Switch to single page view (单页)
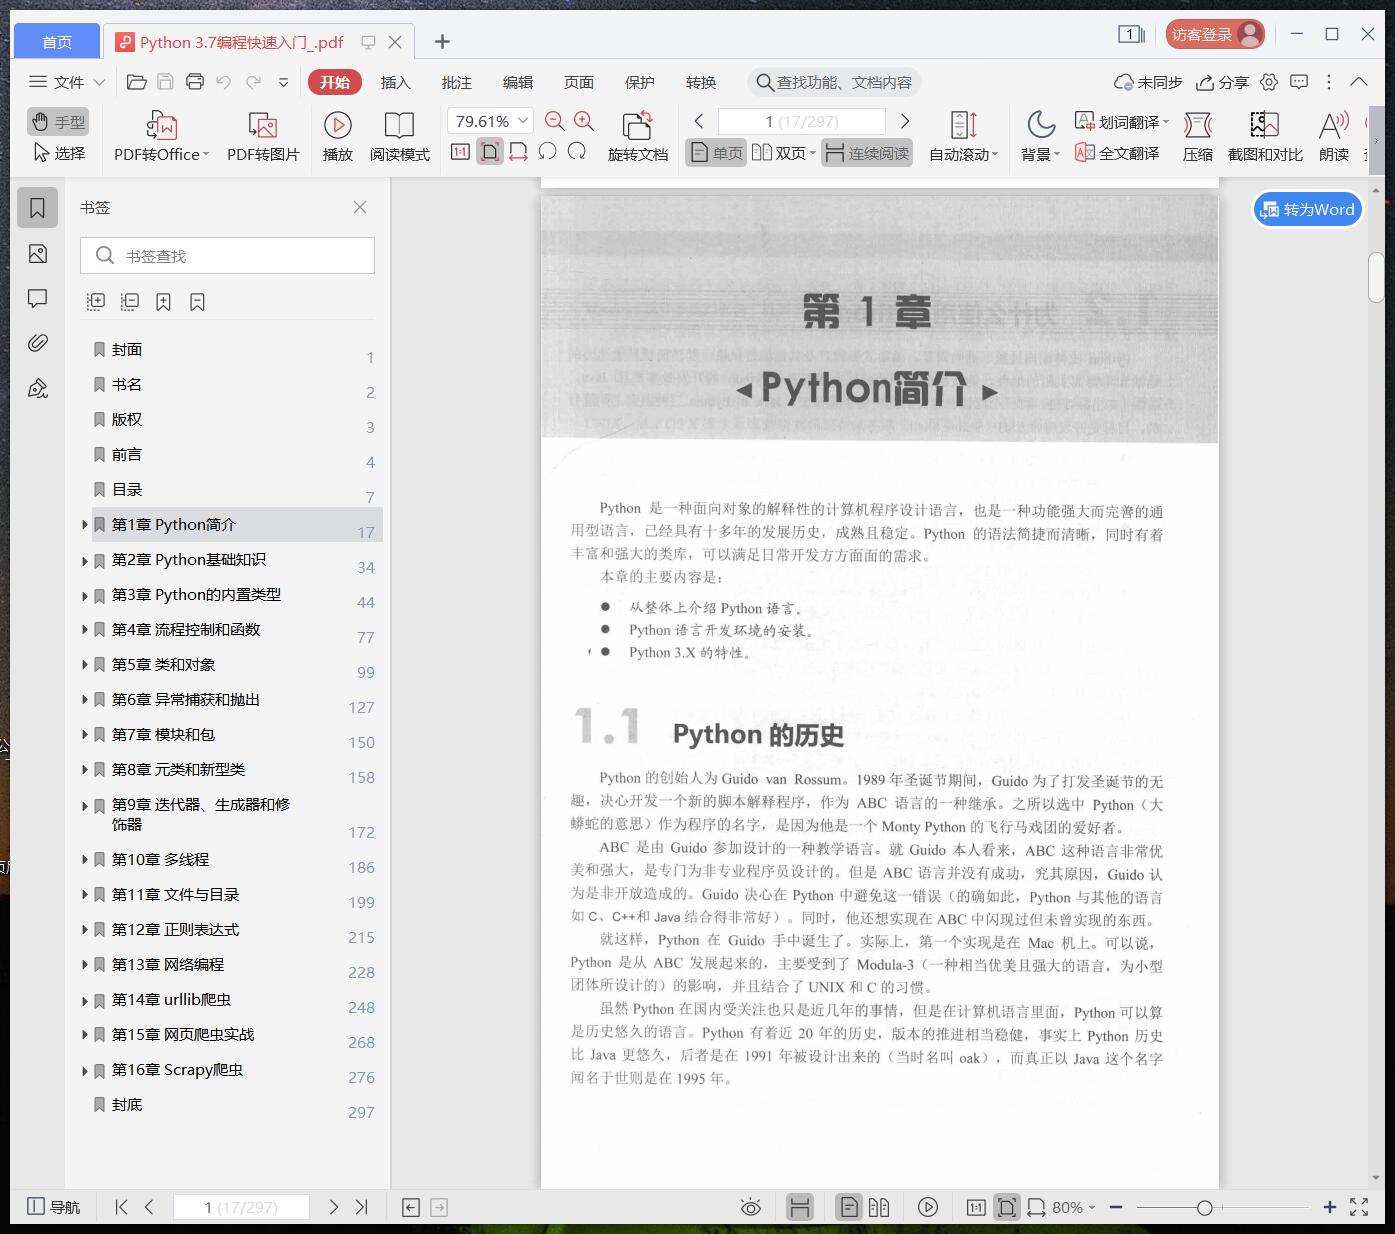Screen dimensions: 1395x1234 point(716,153)
